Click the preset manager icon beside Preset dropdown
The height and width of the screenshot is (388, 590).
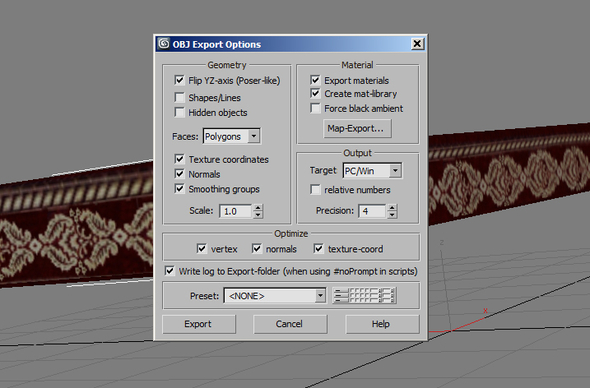364,295
